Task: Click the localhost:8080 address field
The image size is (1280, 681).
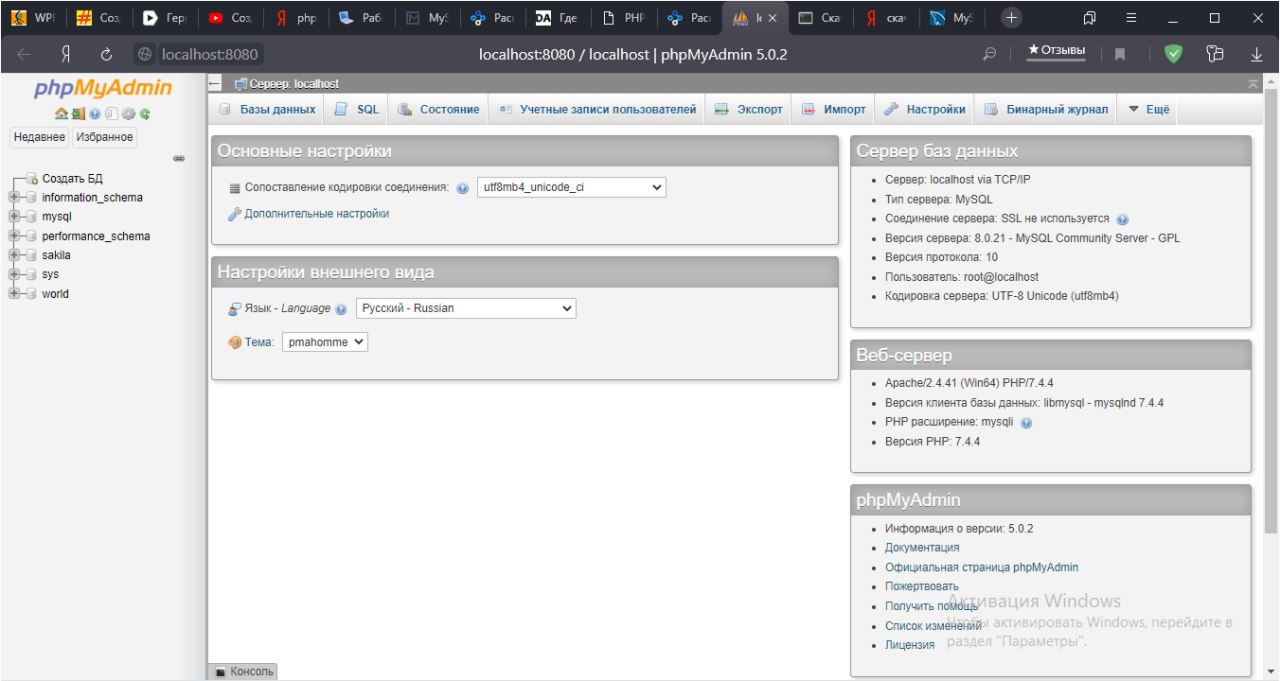Action: coord(210,55)
